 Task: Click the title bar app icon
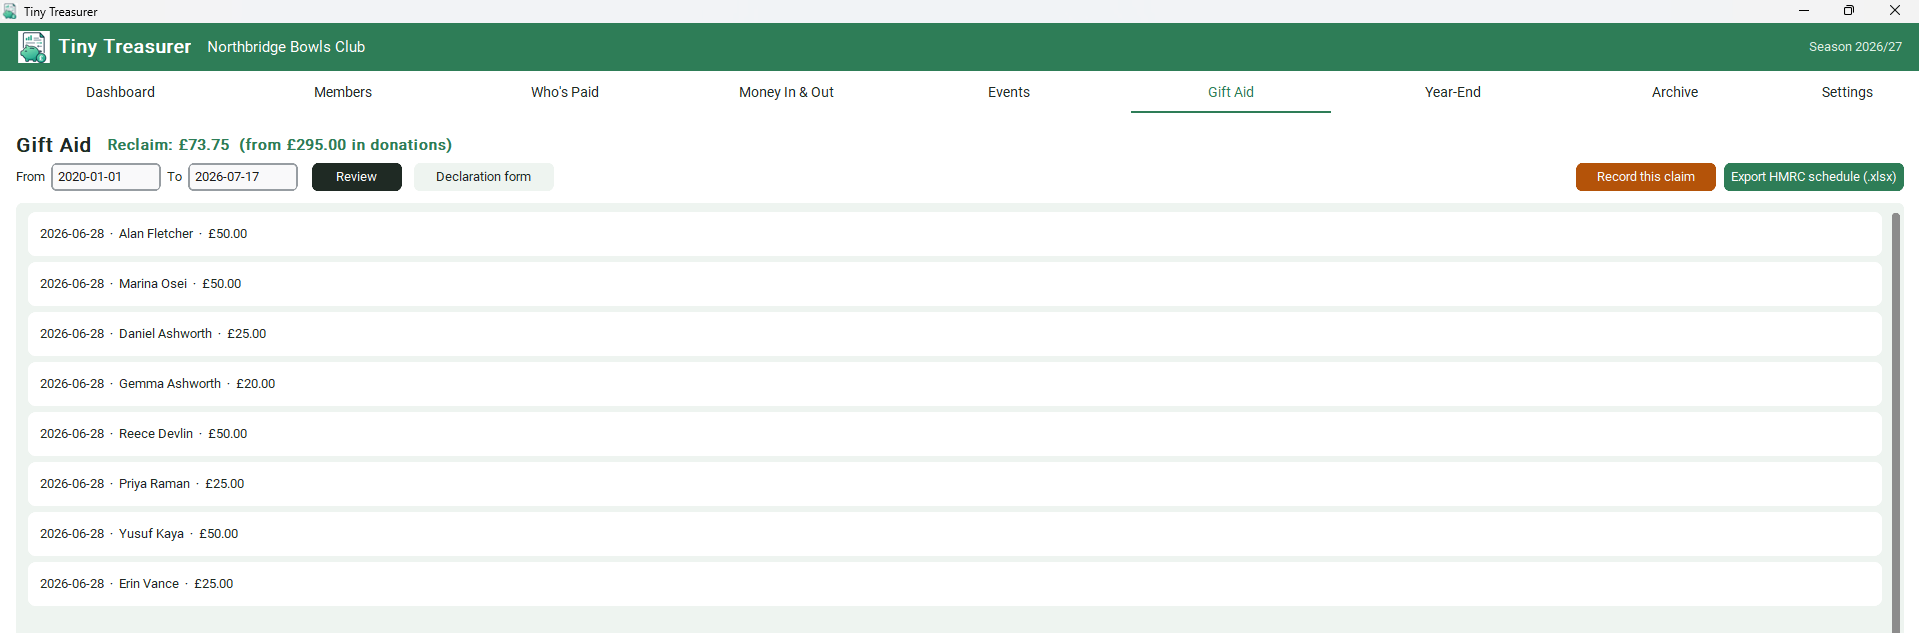pos(10,11)
